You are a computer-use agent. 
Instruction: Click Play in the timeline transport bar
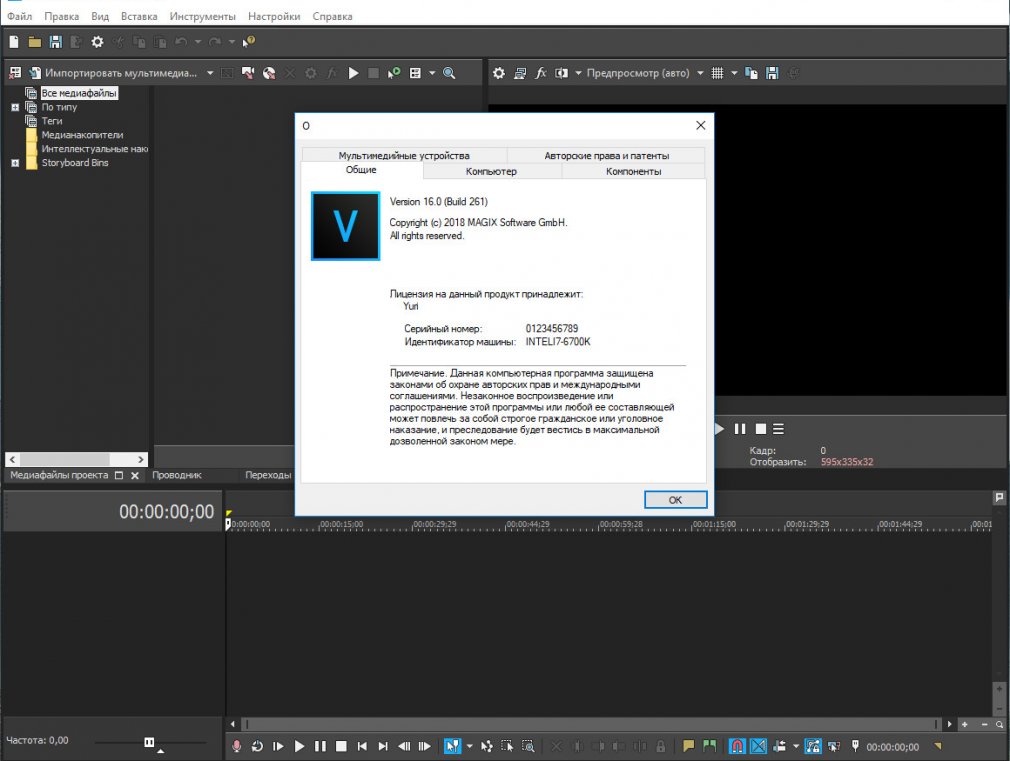(x=299, y=746)
